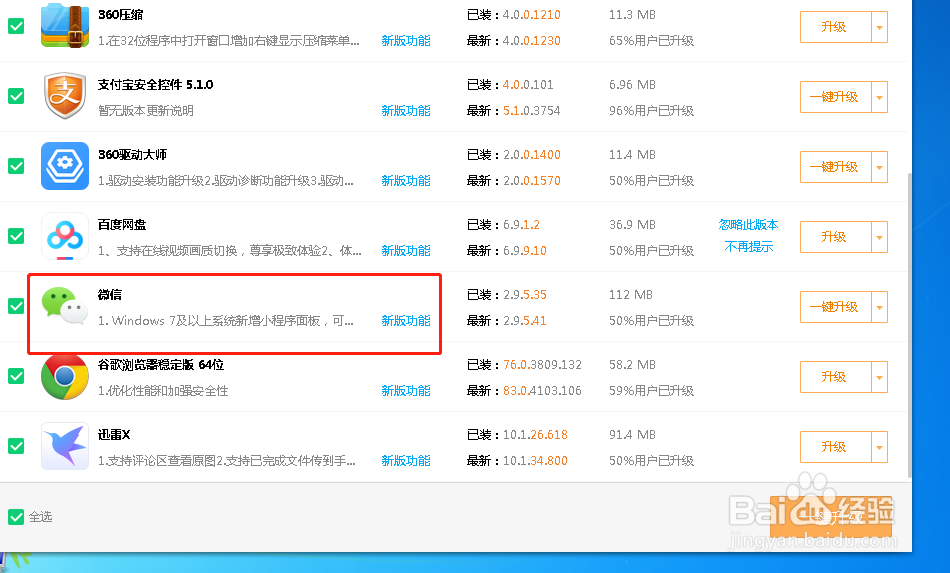950x573 pixels.
Task: Click the 360压缩 archive icon
Action: point(65,25)
